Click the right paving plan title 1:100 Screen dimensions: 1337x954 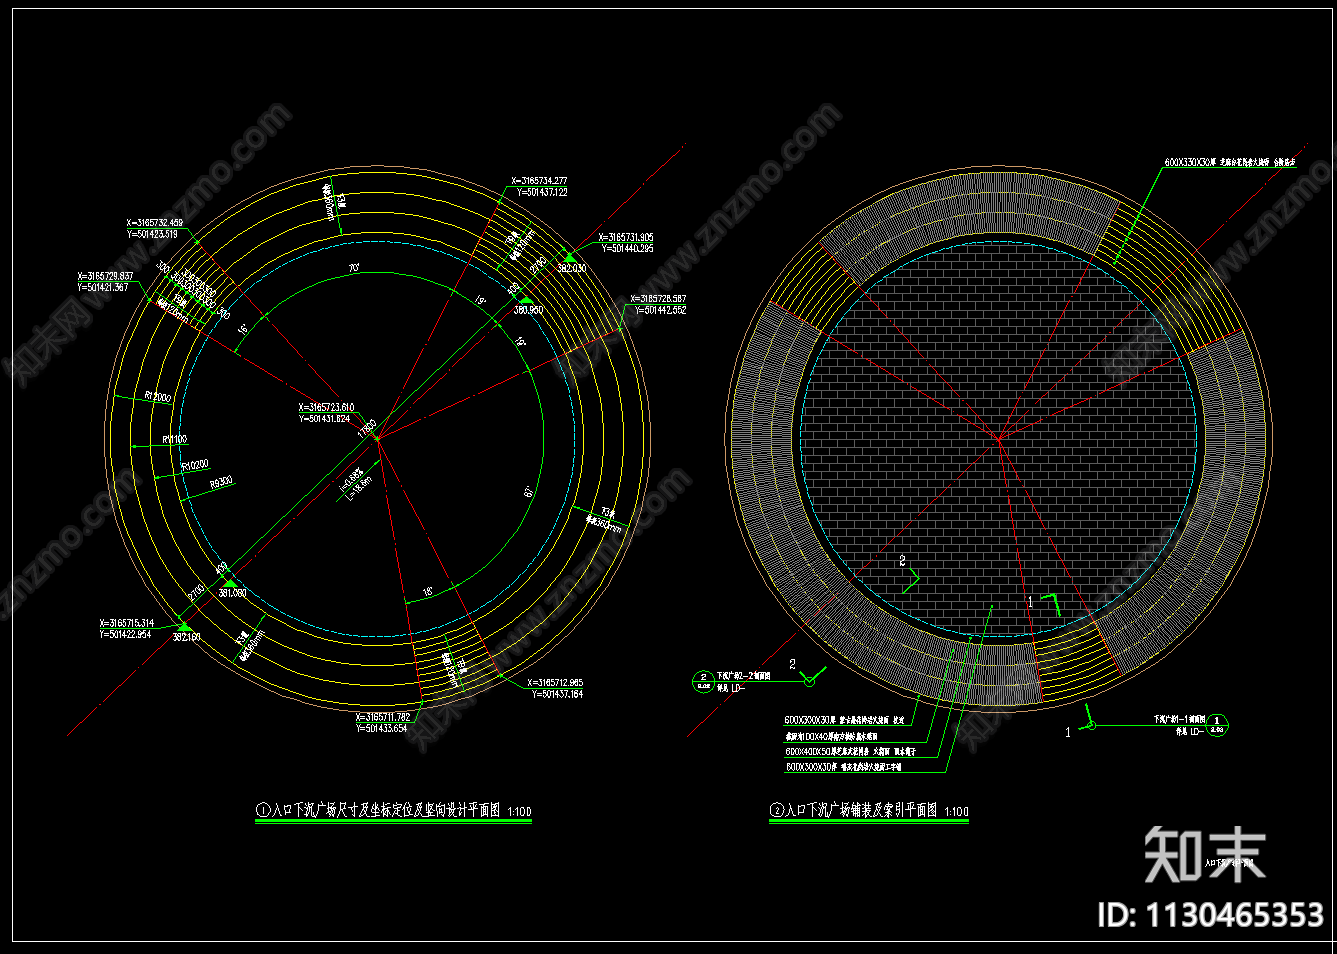pos(868,811)
